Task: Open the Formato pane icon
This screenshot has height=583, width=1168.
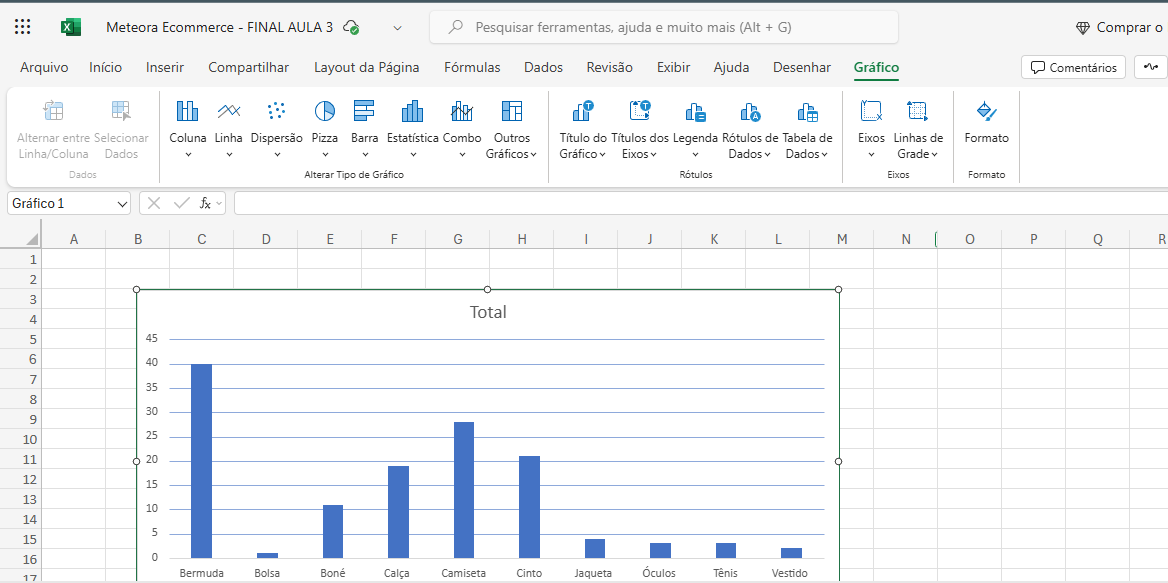Action: 986,111
